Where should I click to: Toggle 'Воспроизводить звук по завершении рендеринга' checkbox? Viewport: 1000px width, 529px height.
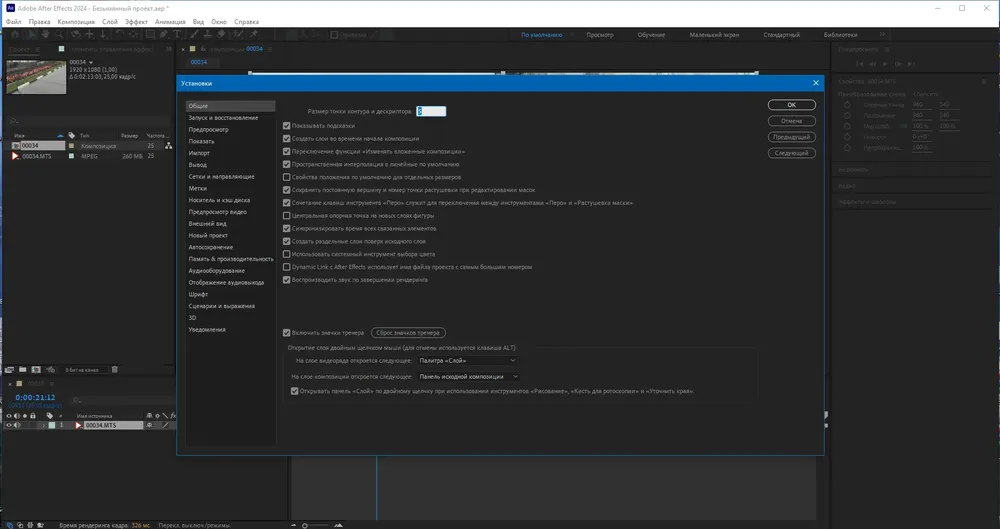(286, 279)
